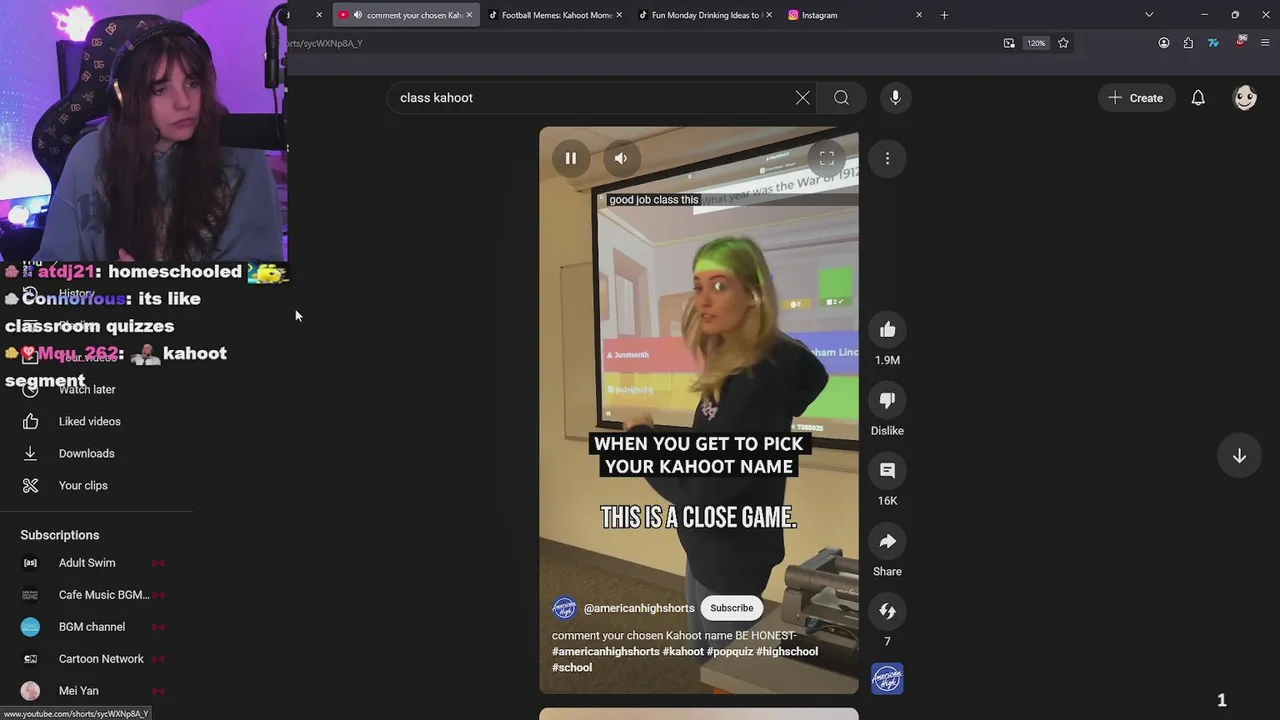The width and height of the screenshot is (1280, 720).
Task: Open Cafe Music BGM subscription
Action: (x=96, y=595)
